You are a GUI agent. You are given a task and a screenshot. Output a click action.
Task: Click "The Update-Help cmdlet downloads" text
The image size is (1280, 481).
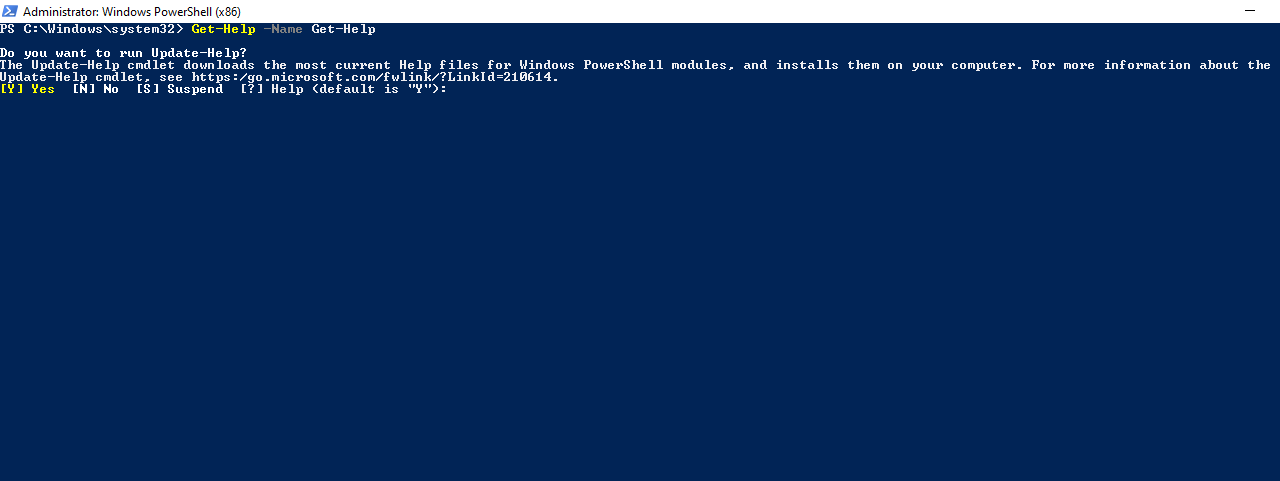pyautogui.click(x=127, y=65)
